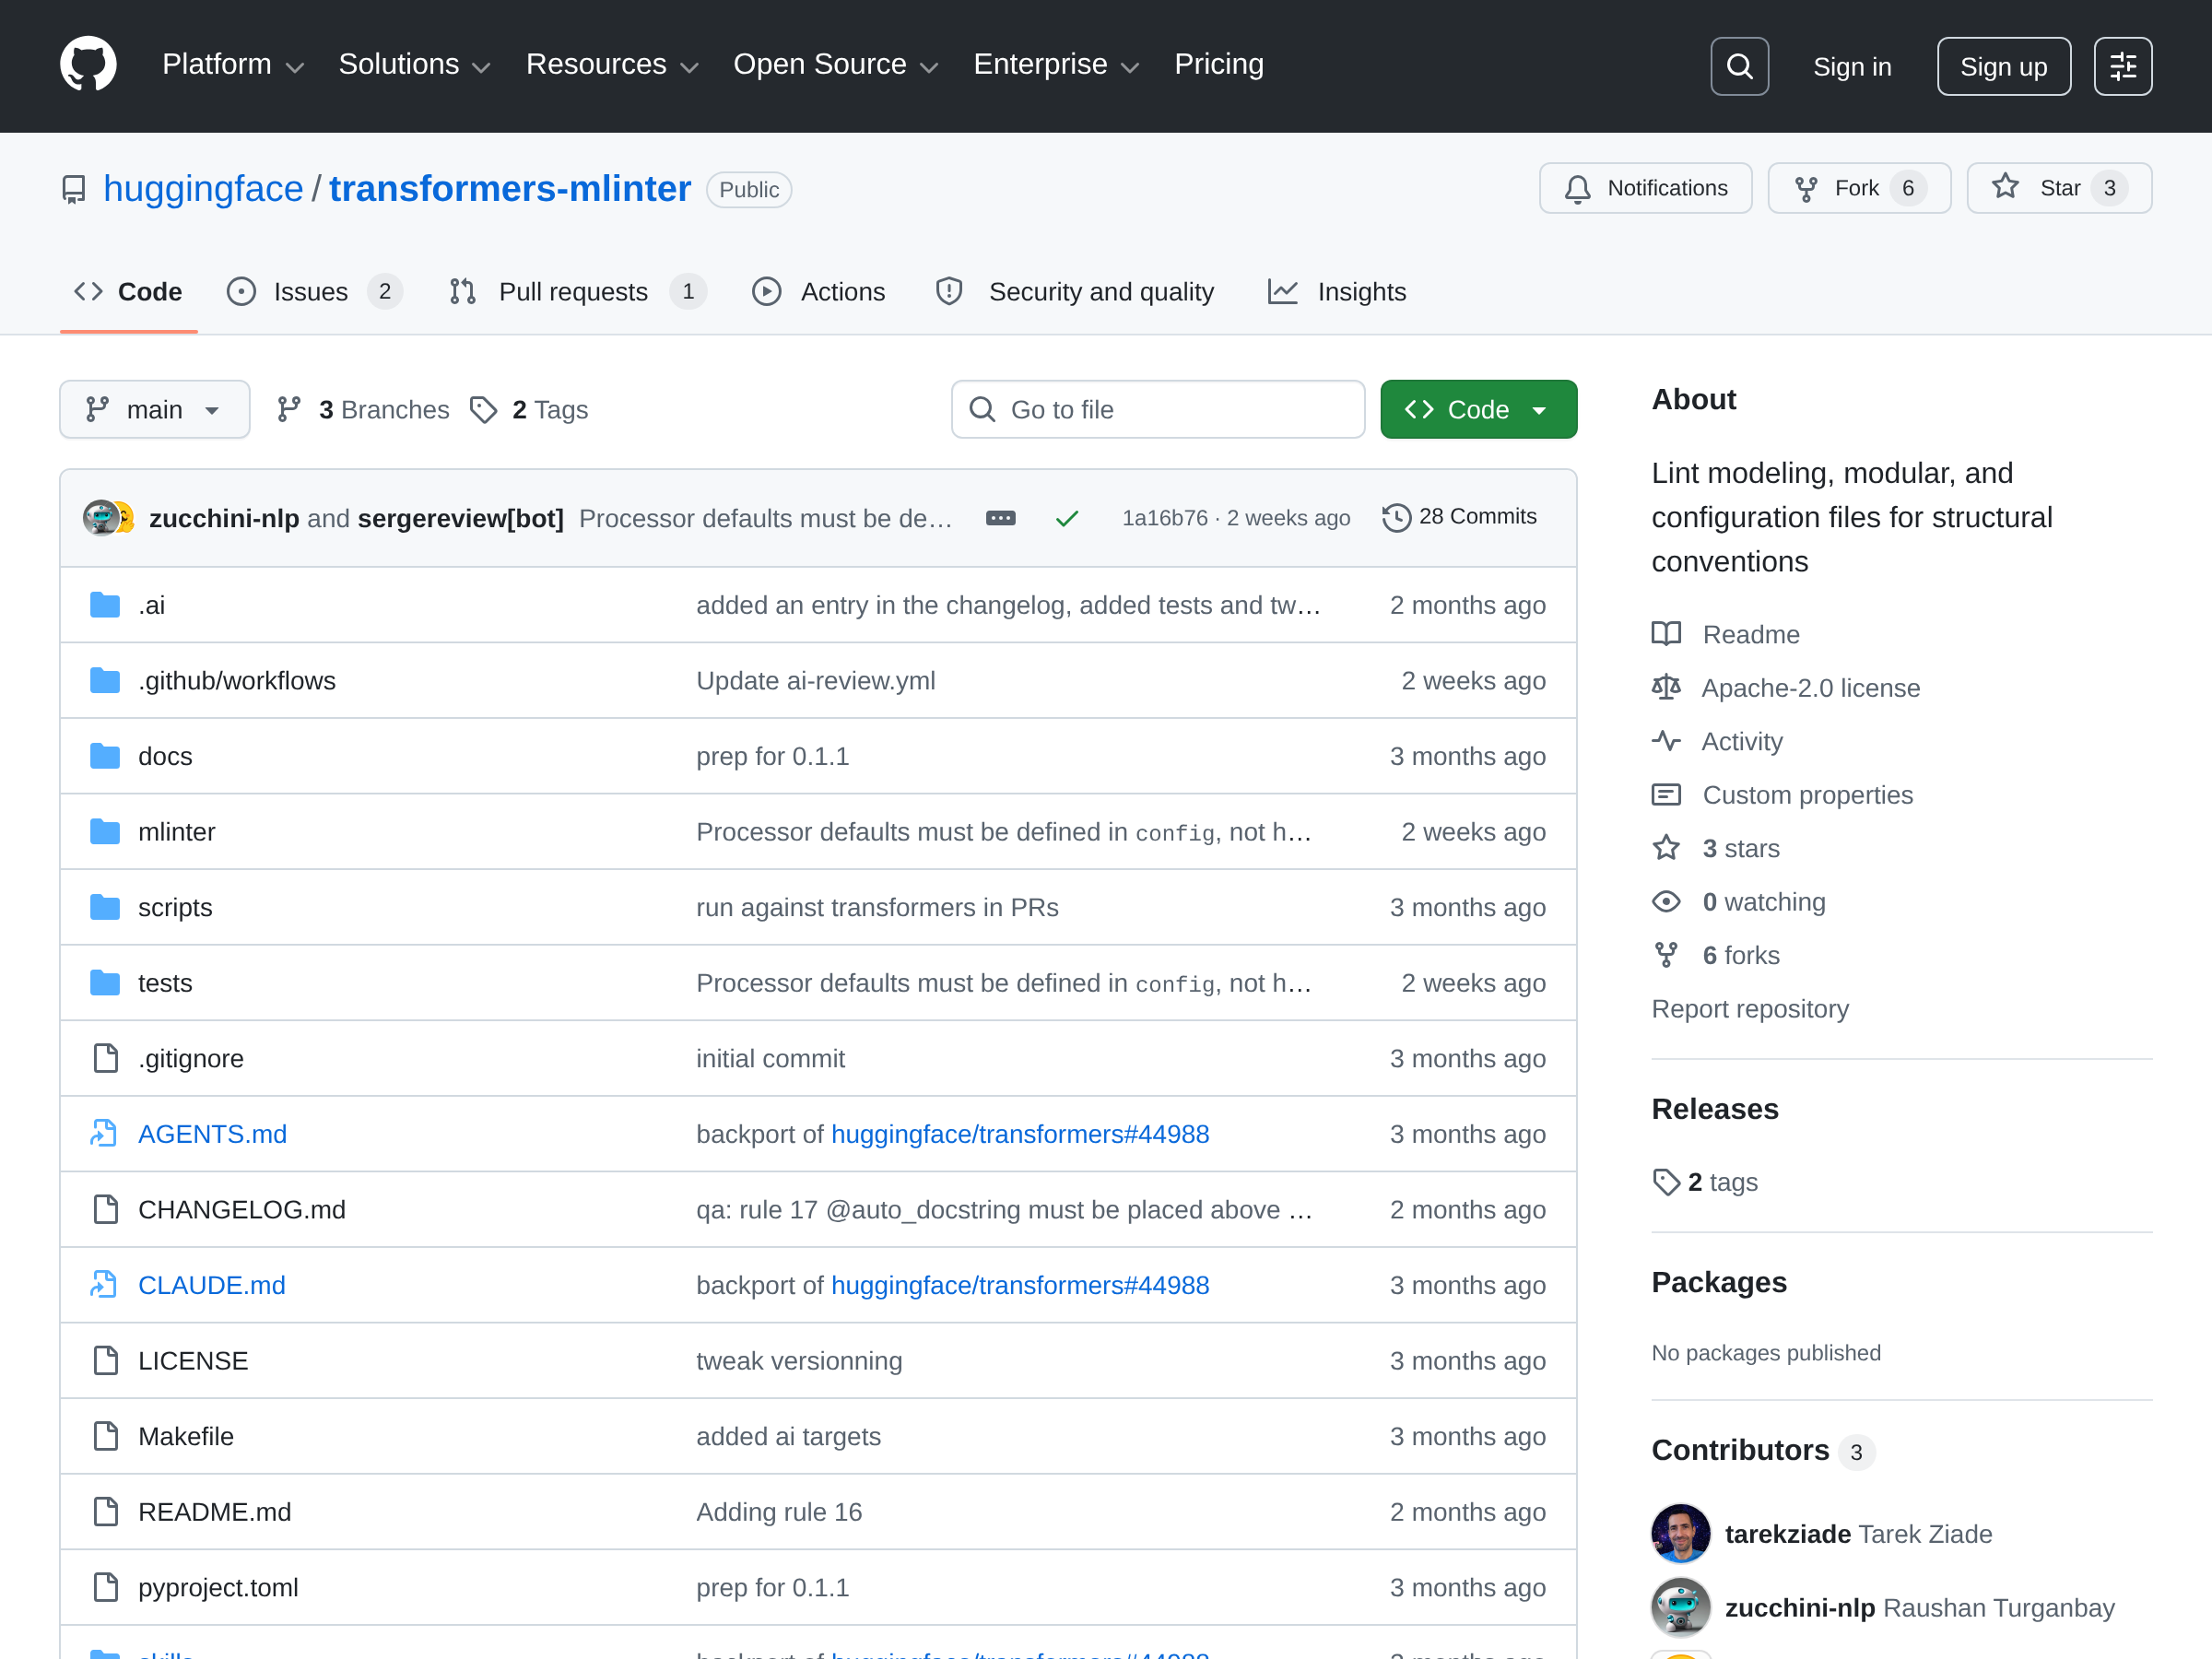Open the AGENTS.md symlink file
This screenshot has width=2212, height=1659.
212,1134
